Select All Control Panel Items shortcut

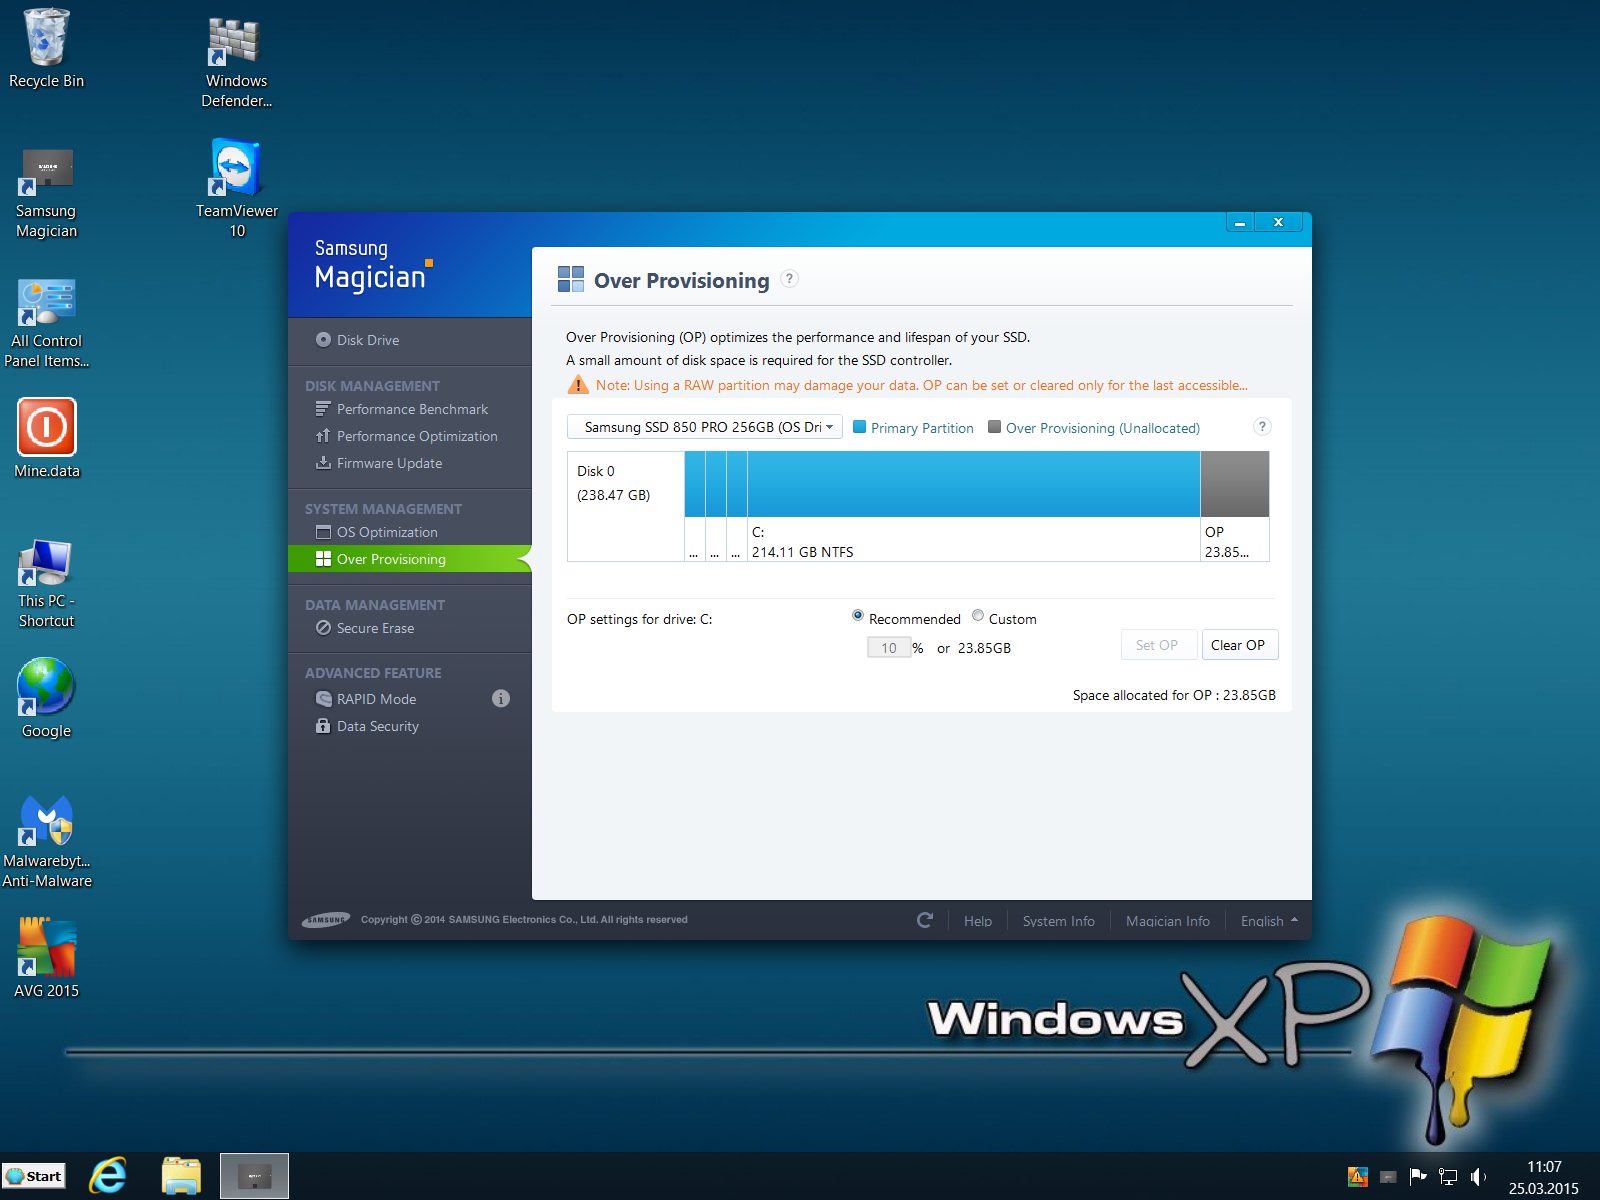46,322
